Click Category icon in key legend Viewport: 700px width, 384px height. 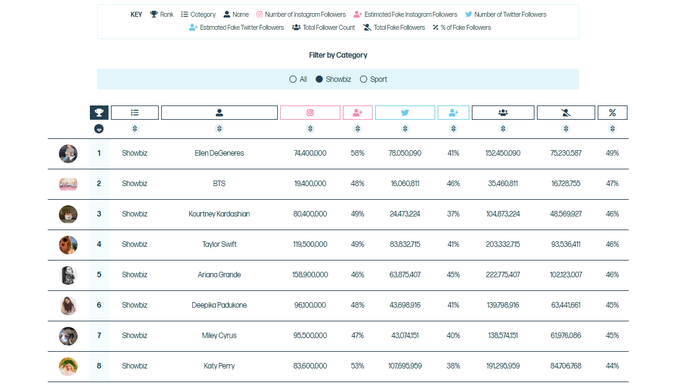coord(184,14)
